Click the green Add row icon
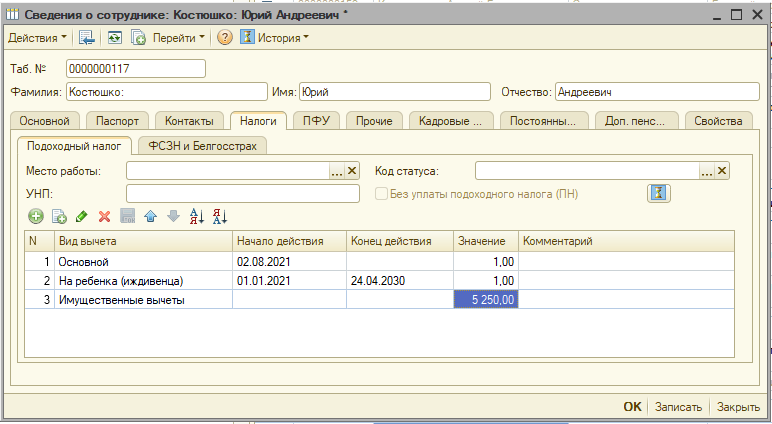This screenshot has height=424, width=772. 35,216
